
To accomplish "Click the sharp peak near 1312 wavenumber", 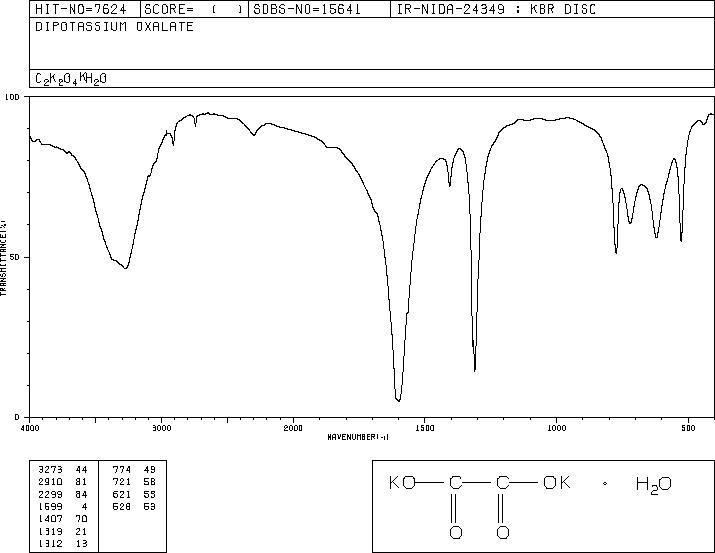I will tap(475, 370).
